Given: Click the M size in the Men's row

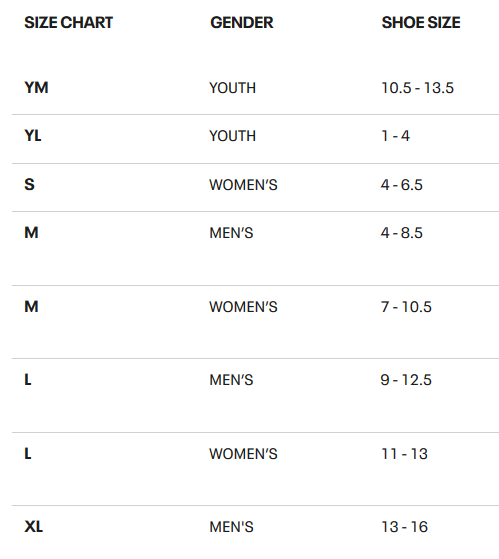Looking at the screenshot, I should (x=31, y=232).
